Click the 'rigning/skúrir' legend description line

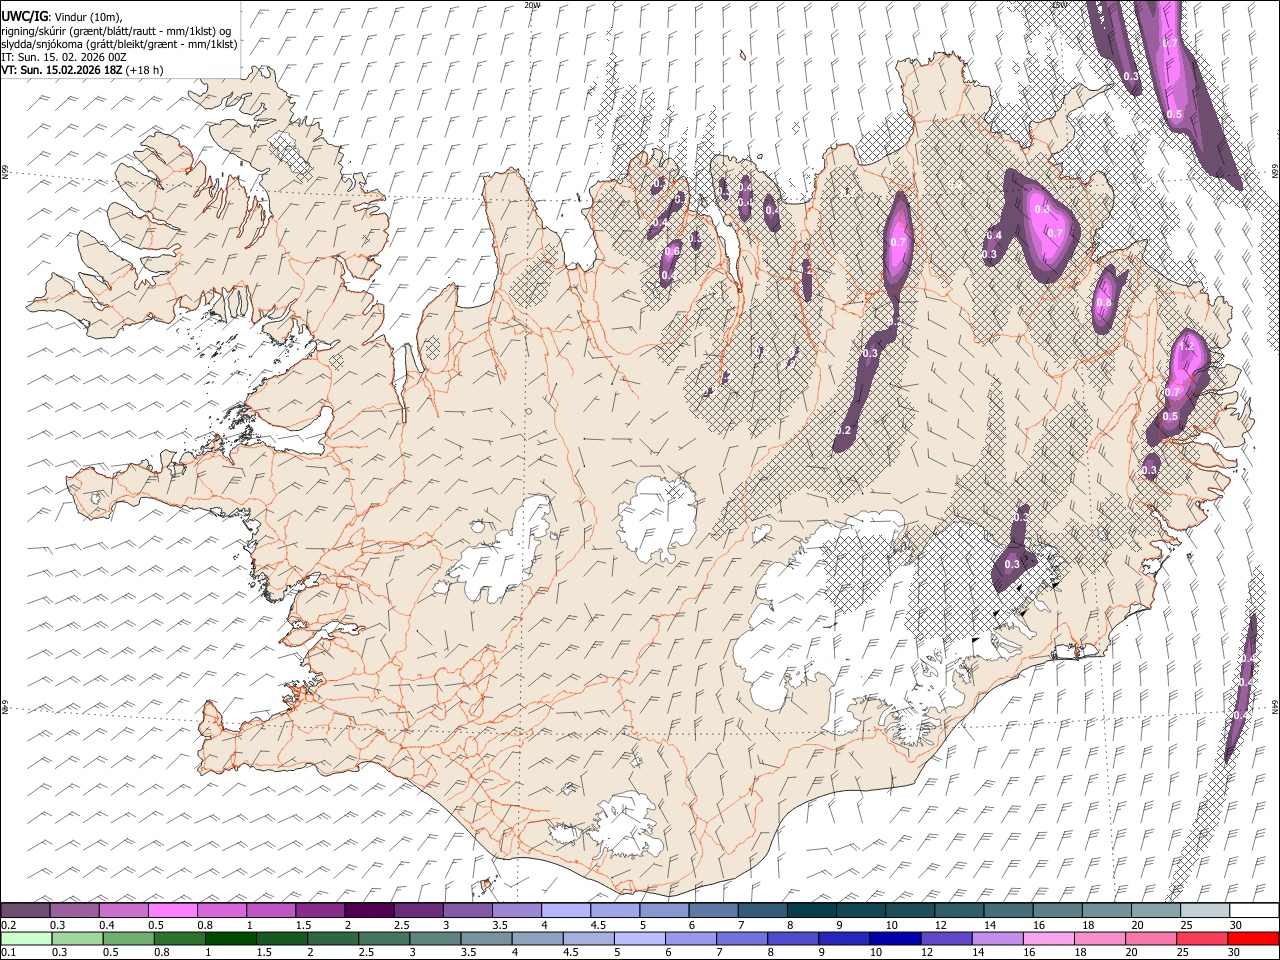[x=116, y=31]
